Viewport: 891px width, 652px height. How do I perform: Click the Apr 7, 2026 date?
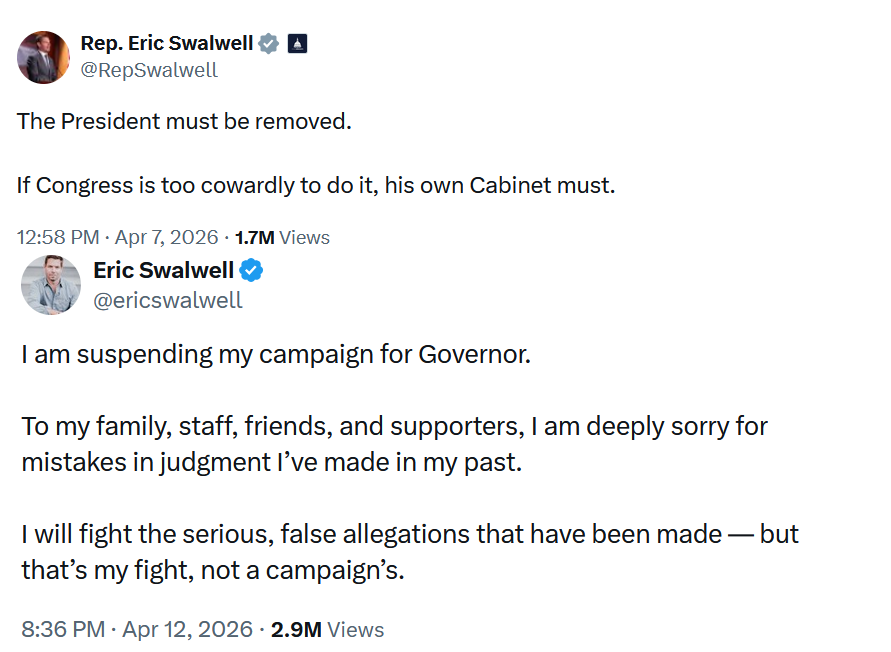[x=168, y=238]
